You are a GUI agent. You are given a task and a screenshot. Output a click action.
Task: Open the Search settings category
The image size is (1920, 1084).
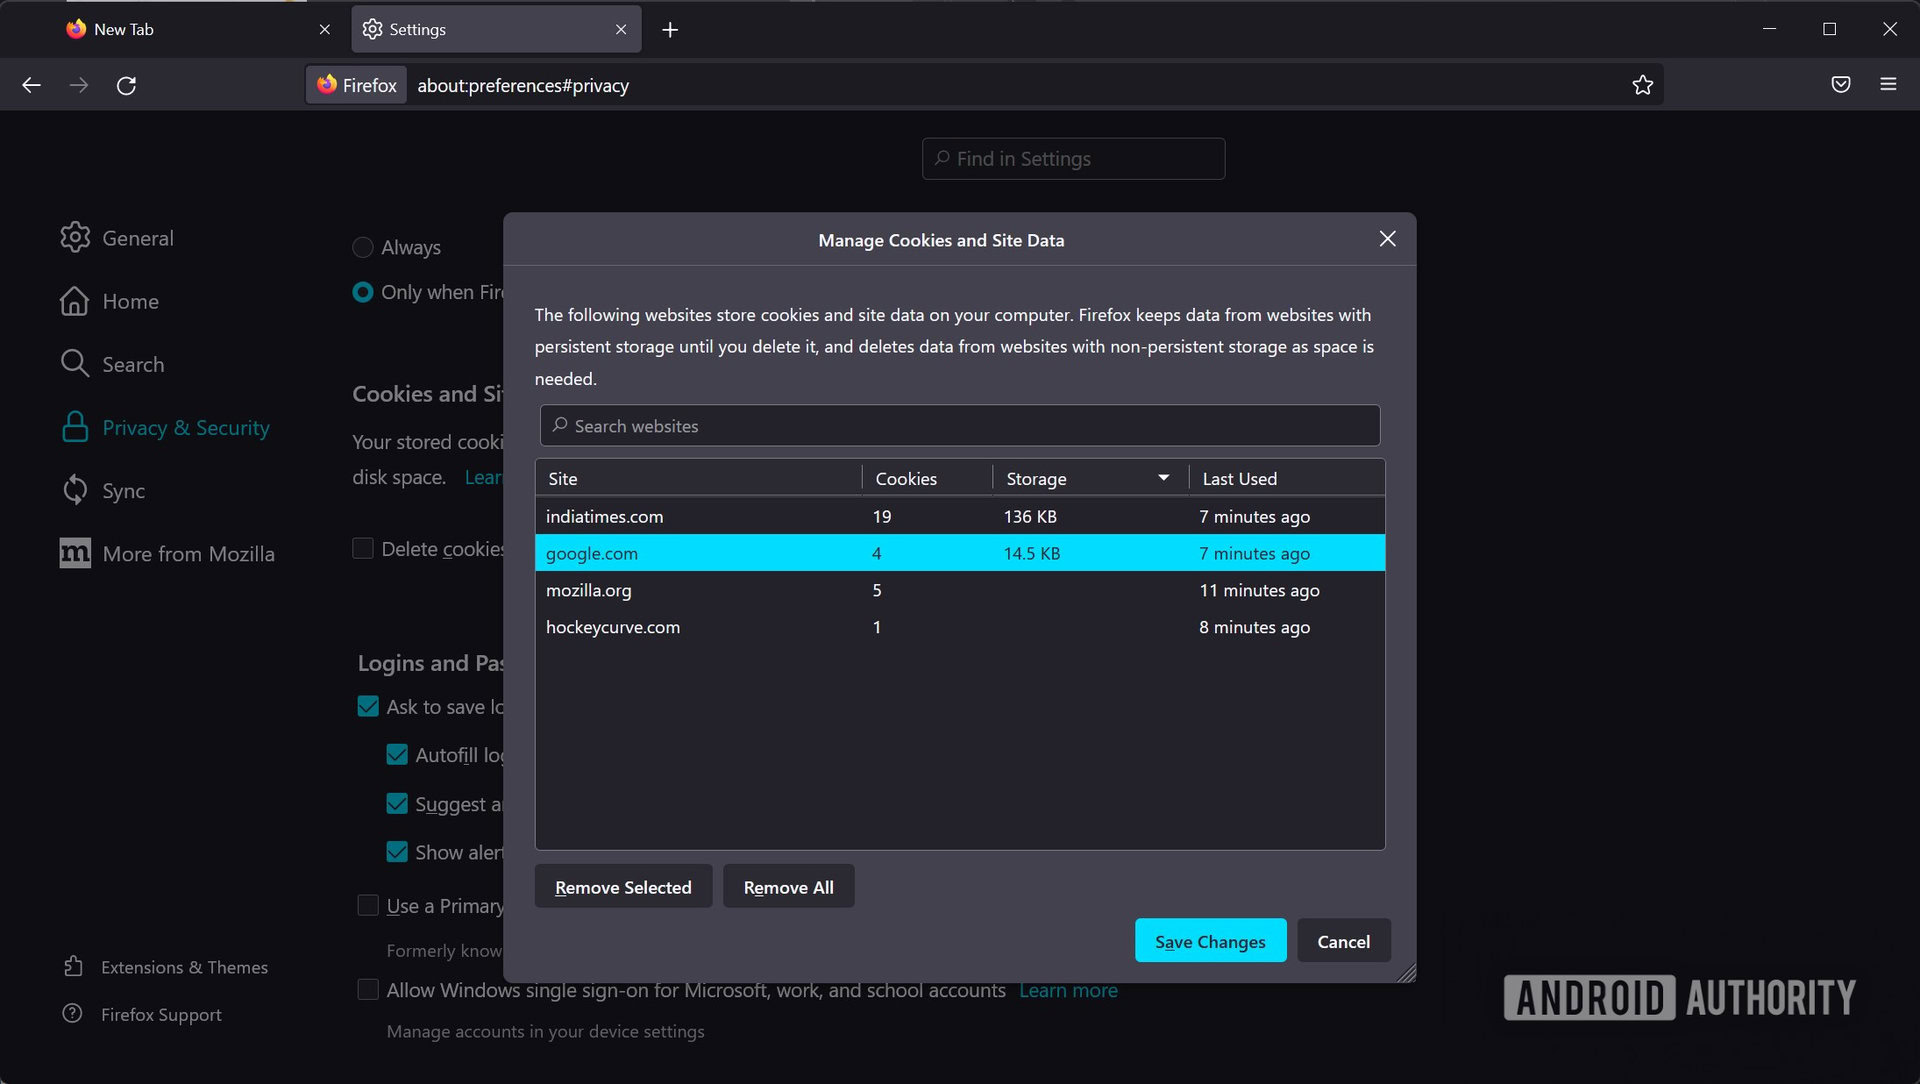coord(112,364)
